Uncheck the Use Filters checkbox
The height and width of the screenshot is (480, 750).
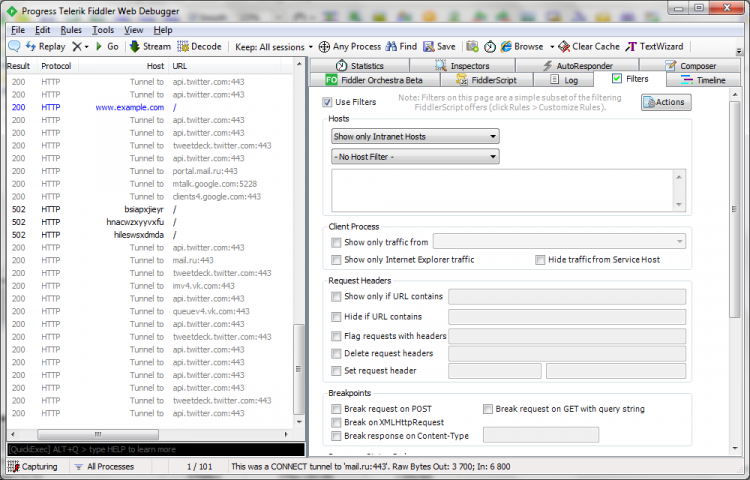[x=327, y=102]
